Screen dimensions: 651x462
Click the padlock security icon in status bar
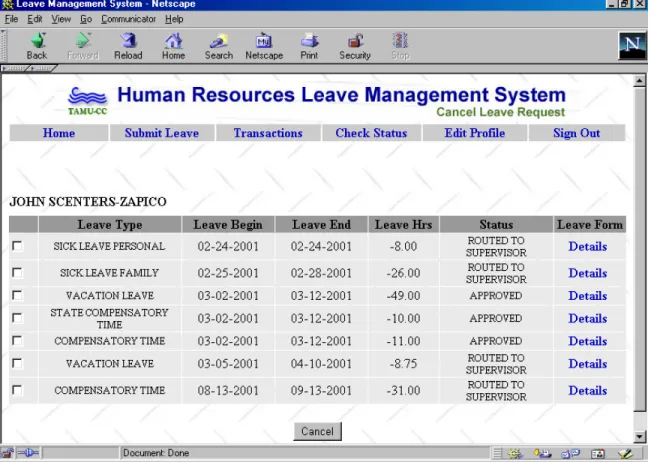point(7,453)
